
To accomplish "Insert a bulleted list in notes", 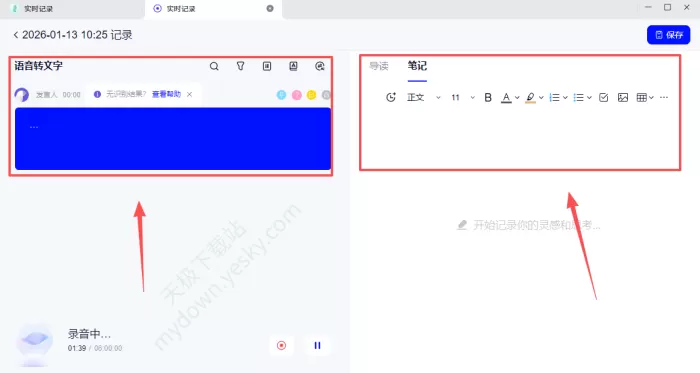I will 579,97.
